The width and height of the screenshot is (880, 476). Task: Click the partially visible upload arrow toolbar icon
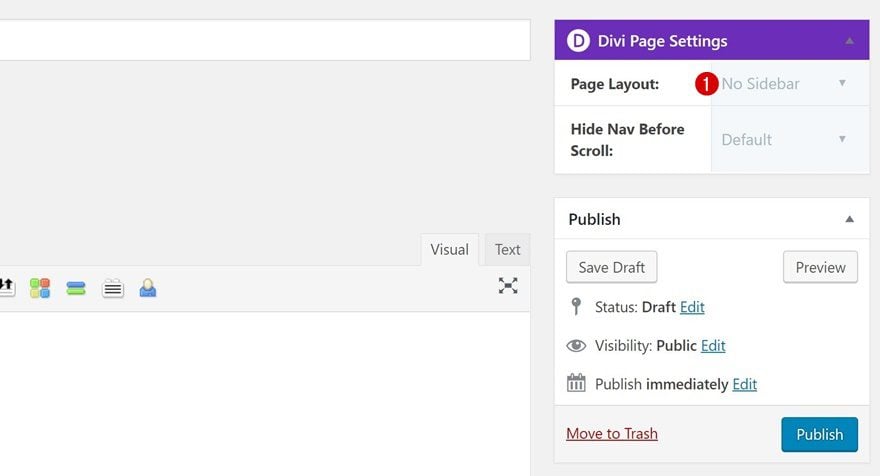click(6, 288)
